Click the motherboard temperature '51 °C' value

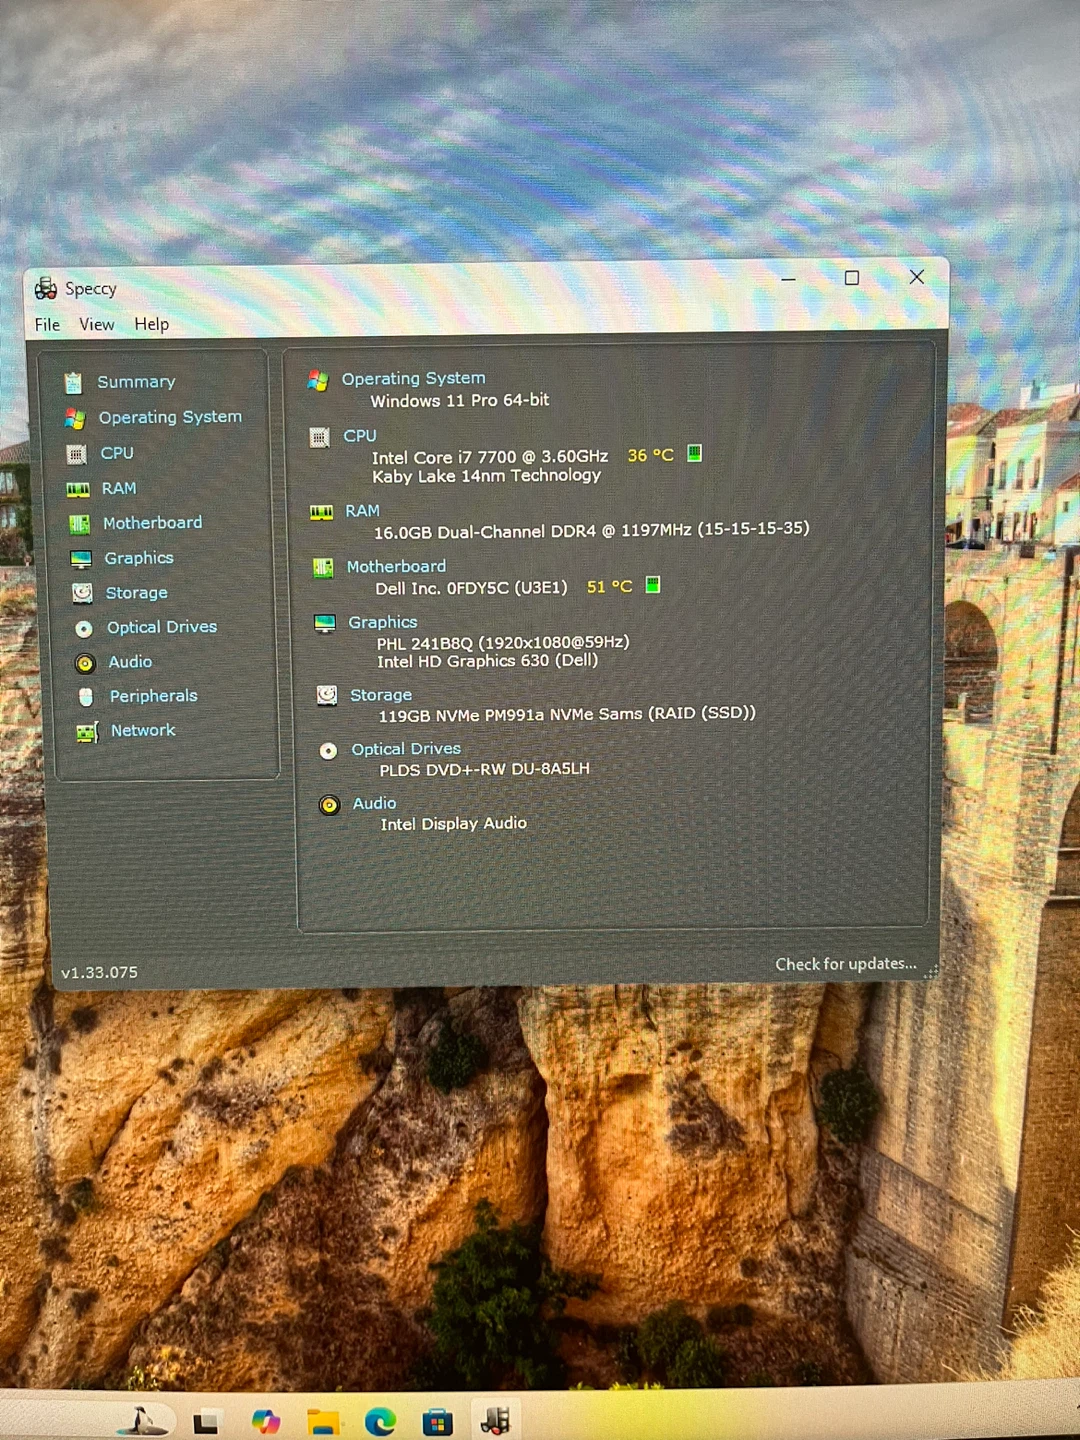(x=610, y=587)
